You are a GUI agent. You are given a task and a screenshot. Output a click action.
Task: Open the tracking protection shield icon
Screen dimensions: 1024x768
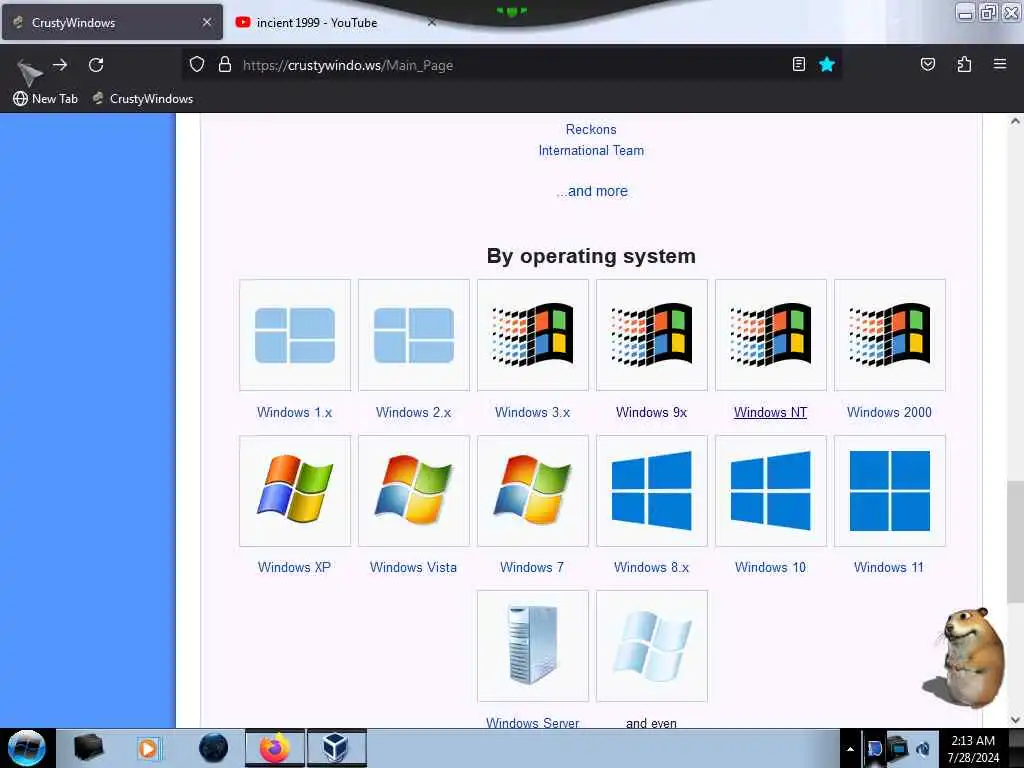coord(197,64)
